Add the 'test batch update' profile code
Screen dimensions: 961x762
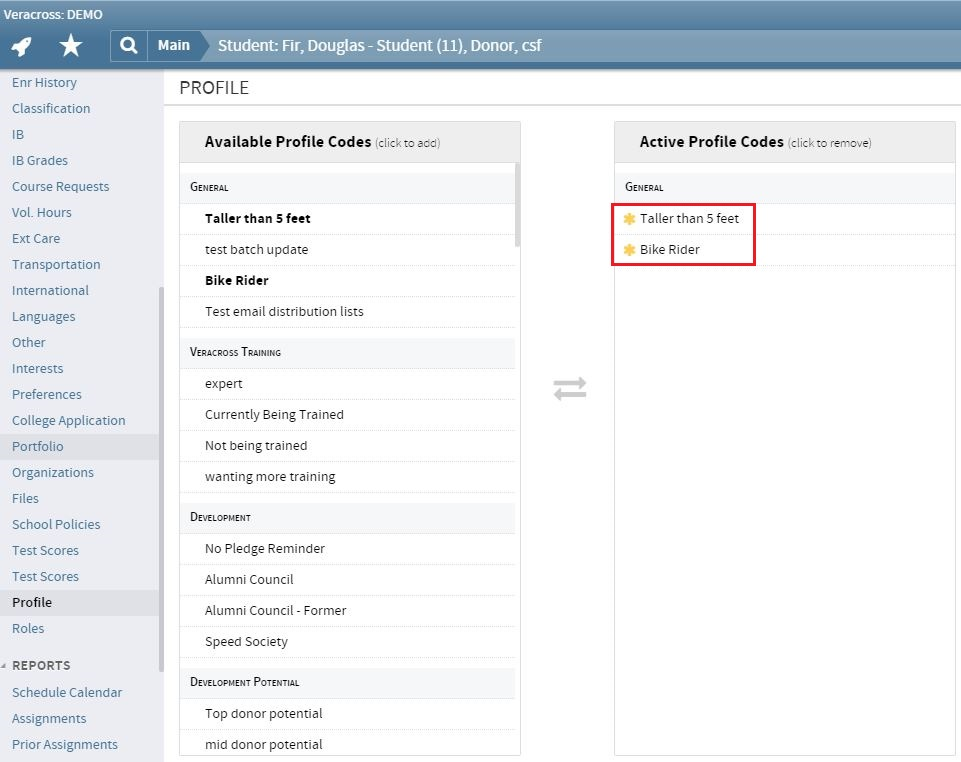coord(256,250)
